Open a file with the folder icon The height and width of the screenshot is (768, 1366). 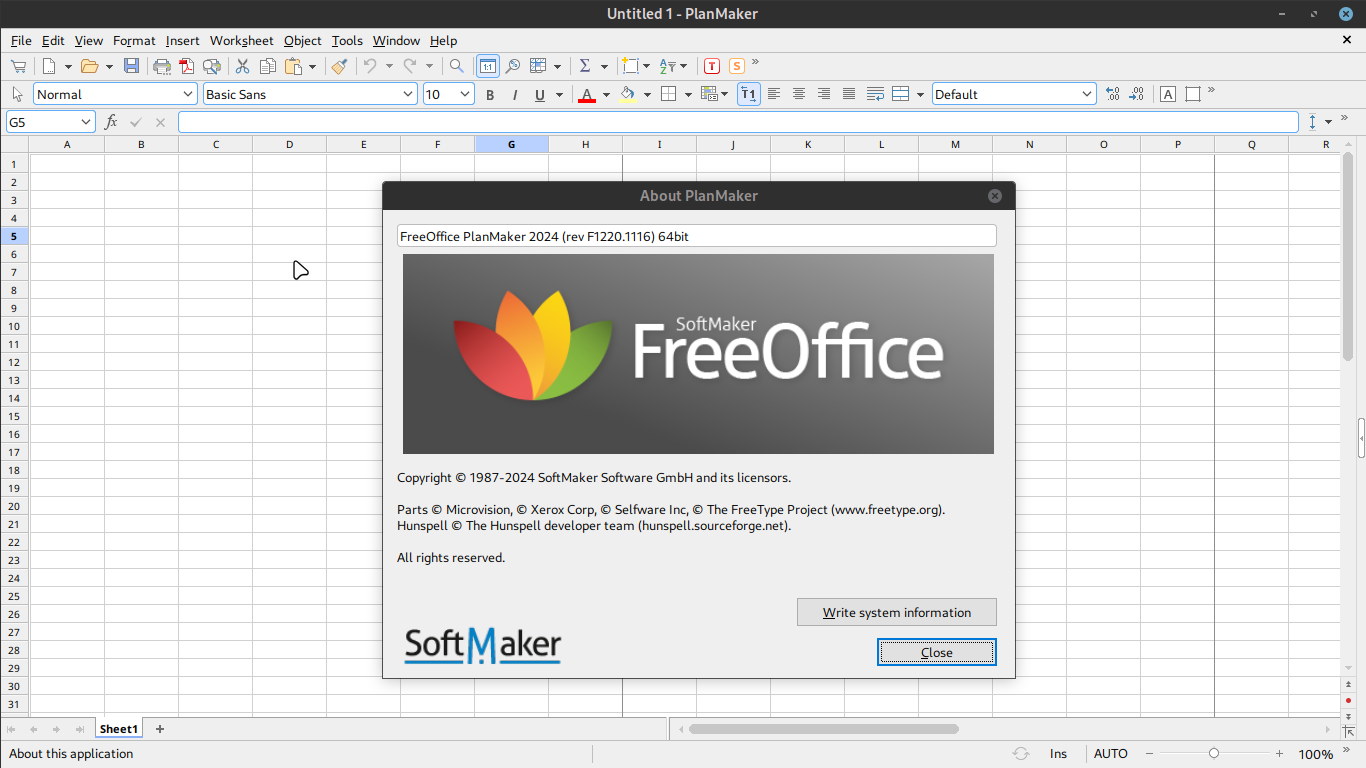[89, 66]
